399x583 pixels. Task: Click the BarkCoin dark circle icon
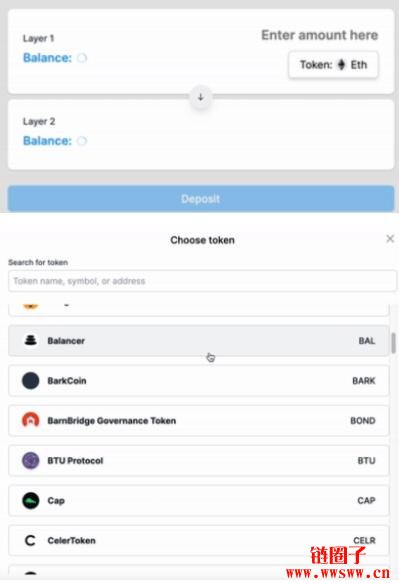coord(30,380)
